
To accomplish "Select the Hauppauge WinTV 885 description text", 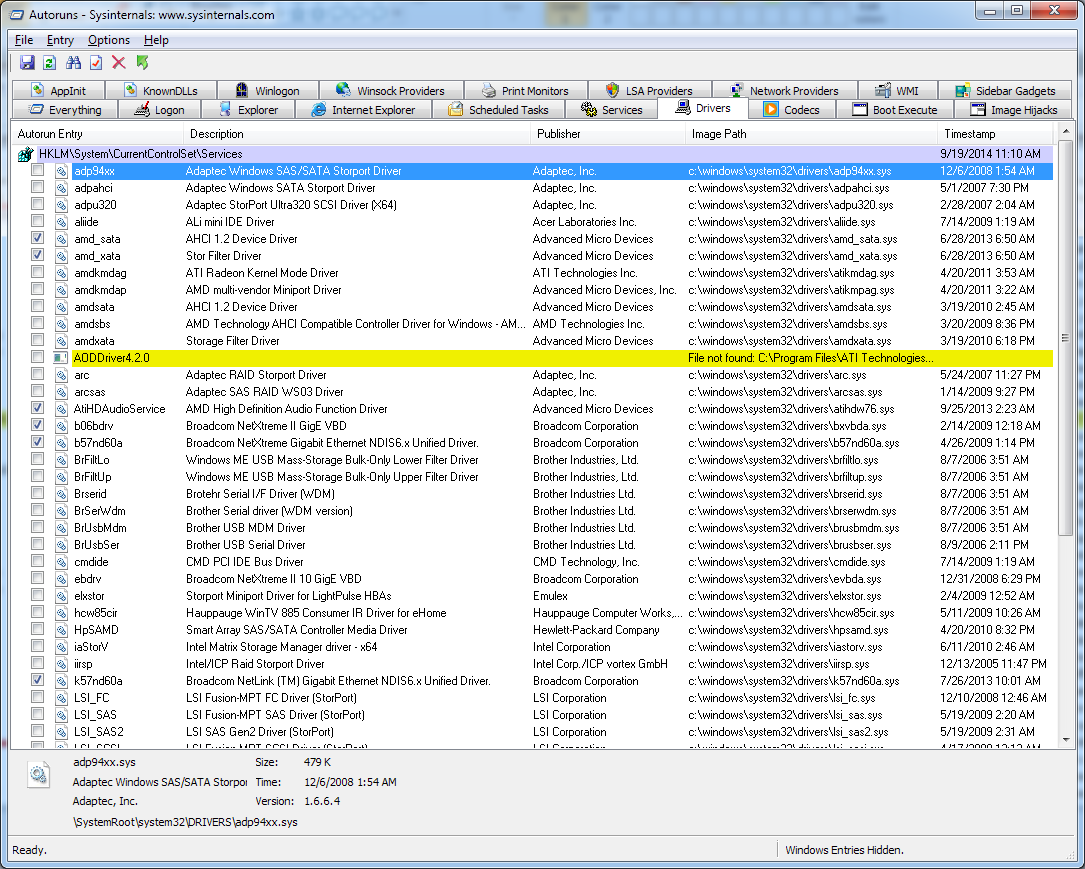I will [x=316, y=613].
